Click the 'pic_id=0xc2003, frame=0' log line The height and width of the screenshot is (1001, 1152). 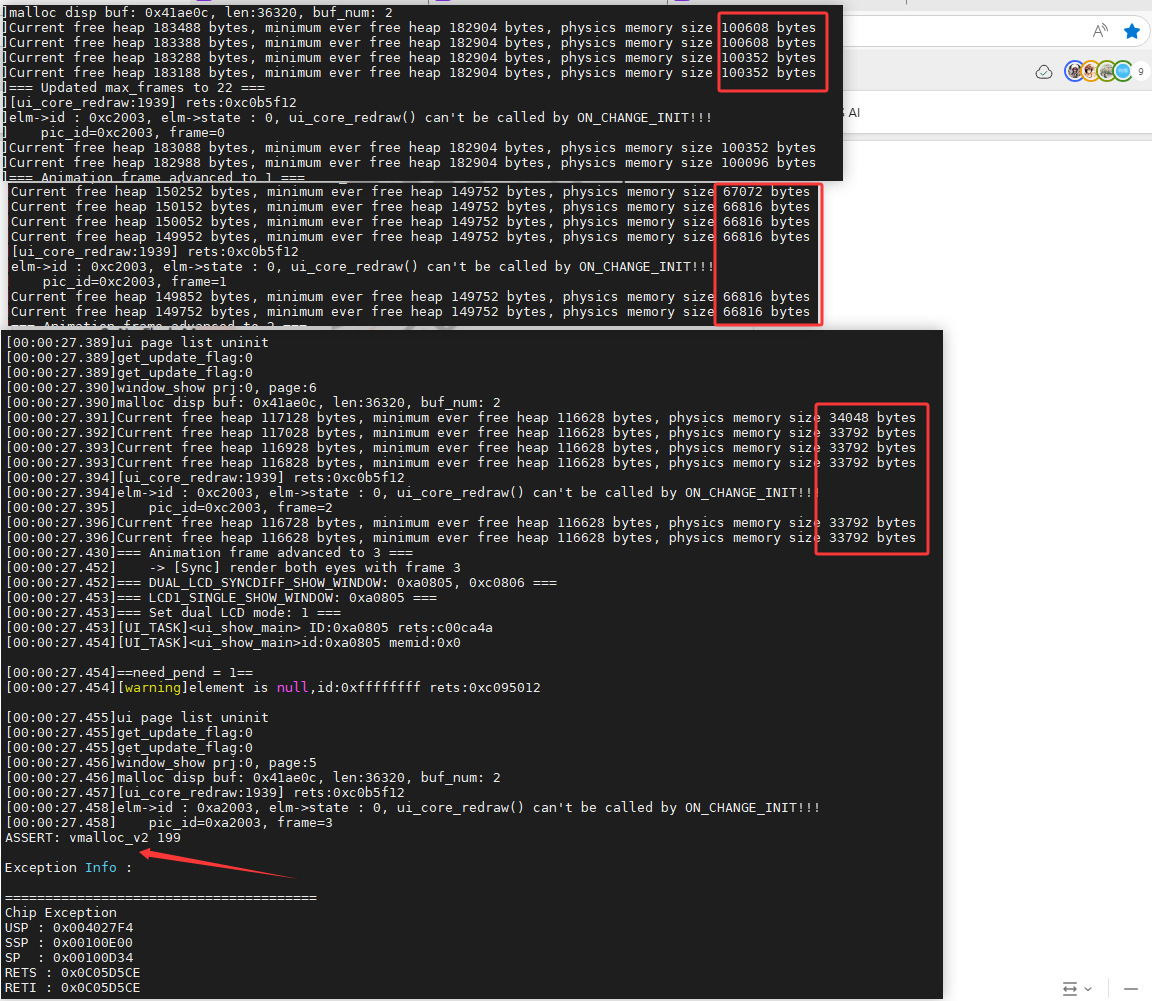click(x=115, y=133)
